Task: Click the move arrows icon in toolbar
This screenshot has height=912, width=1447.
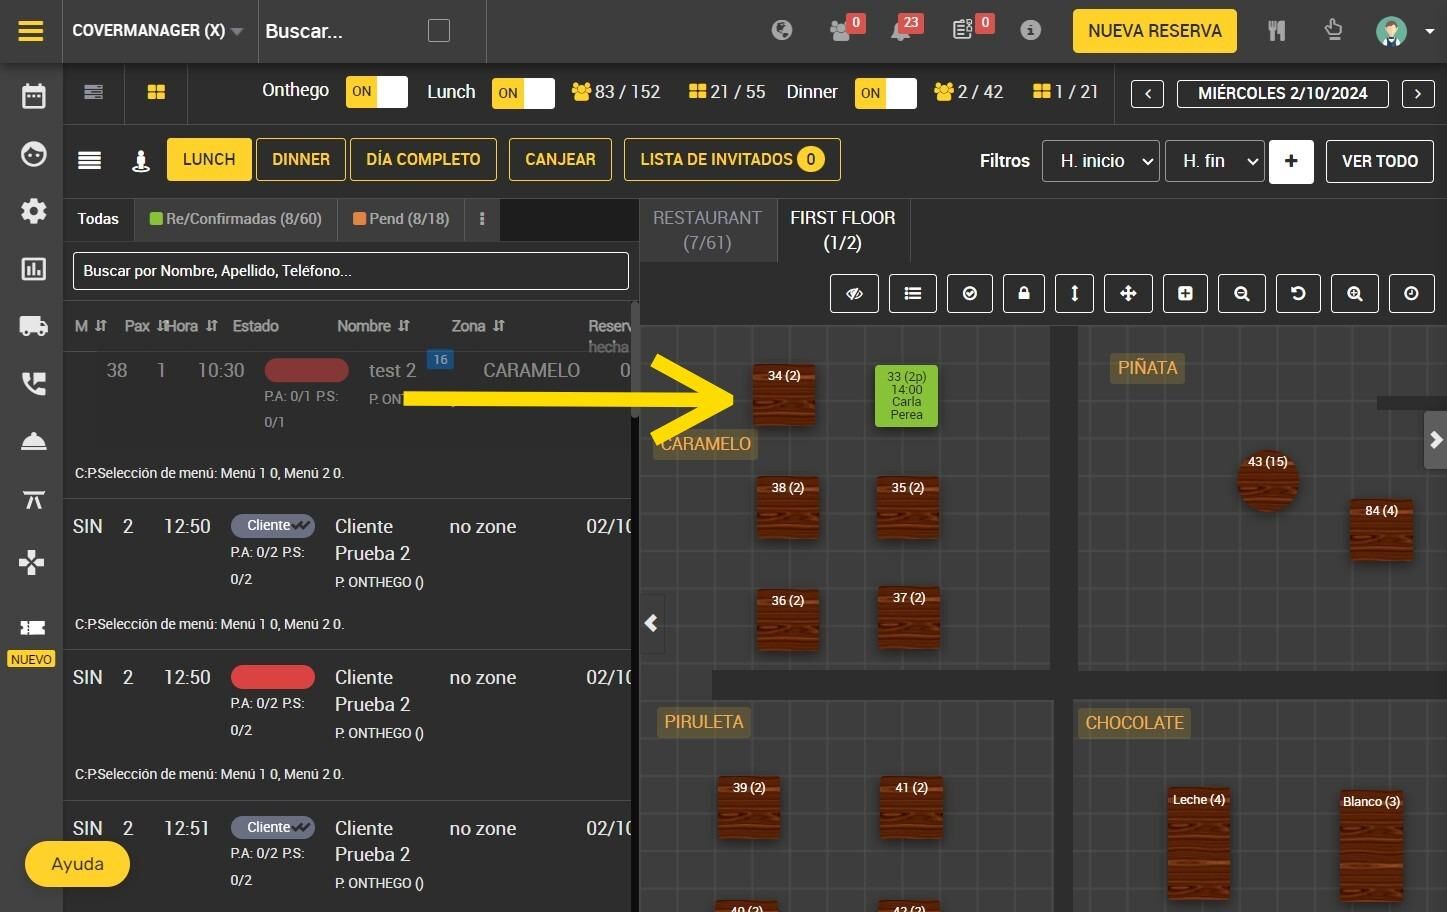Action: (x=1128, y=293)
